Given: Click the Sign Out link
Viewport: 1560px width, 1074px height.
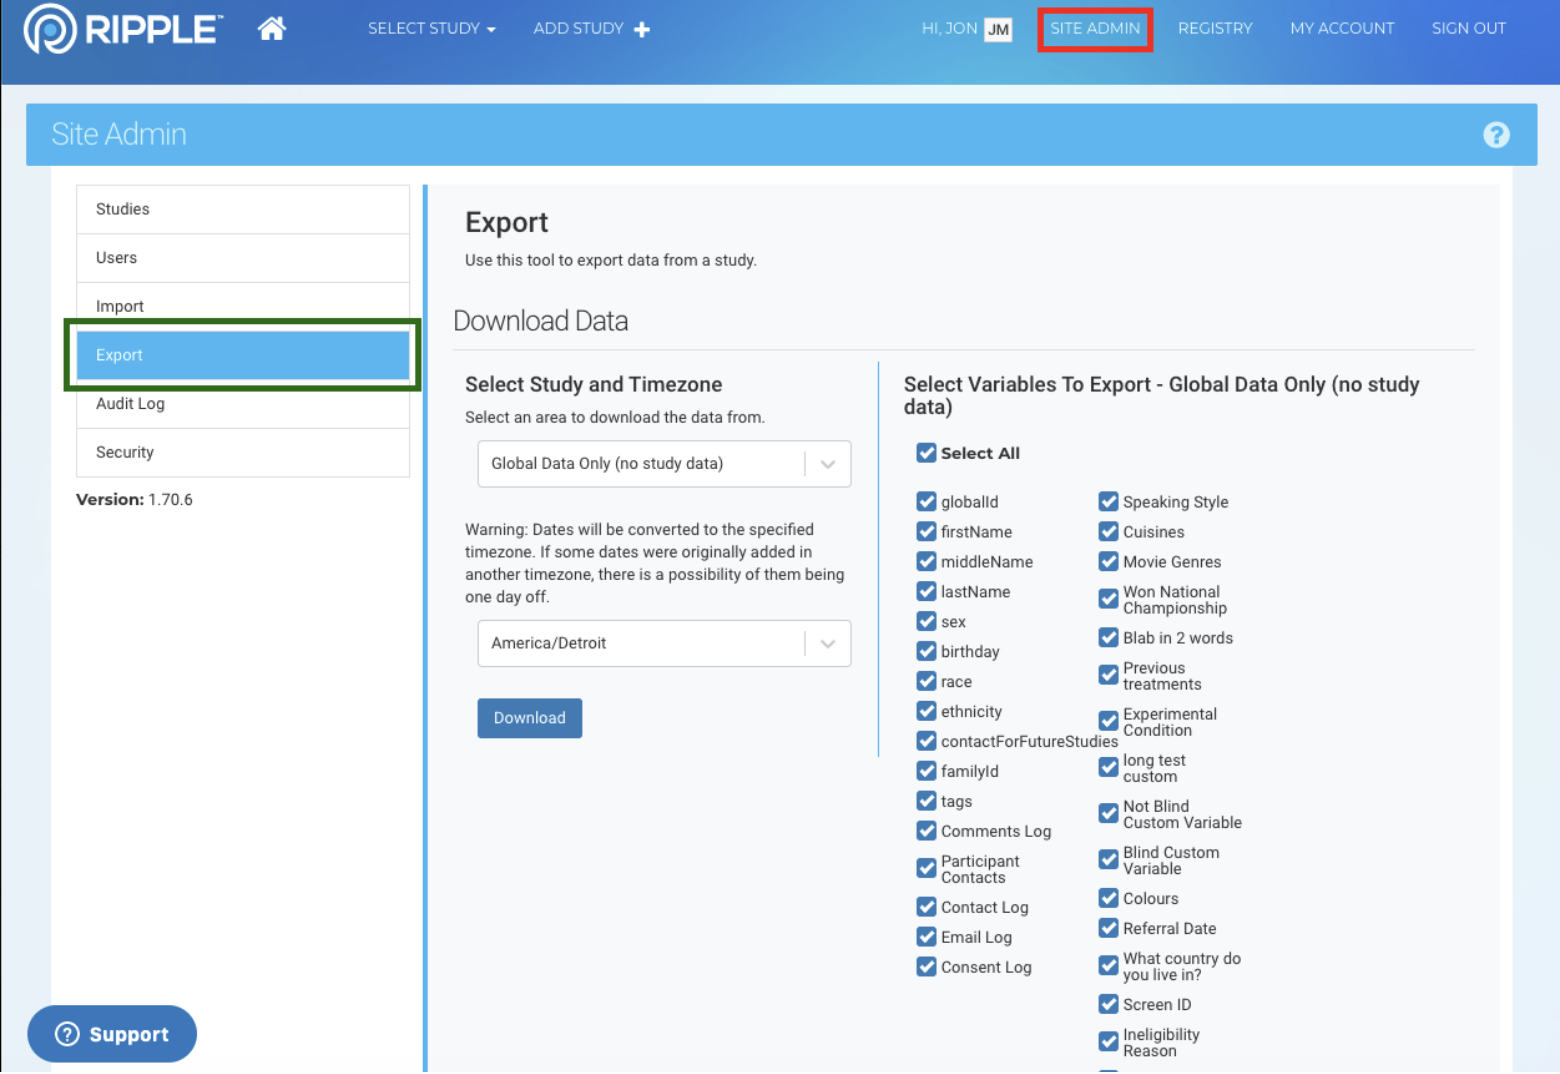Looking at the screenshot, I should pos(1467,29).
